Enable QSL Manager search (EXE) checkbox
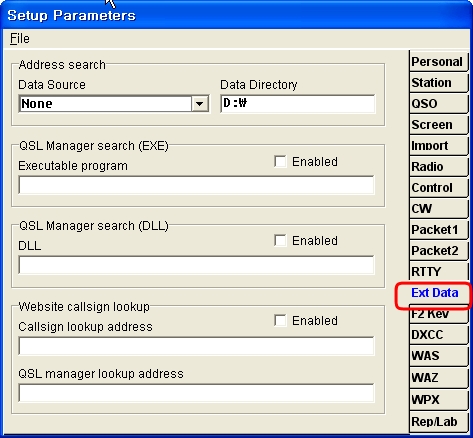473x438 pixels. [x=280, y=162]
